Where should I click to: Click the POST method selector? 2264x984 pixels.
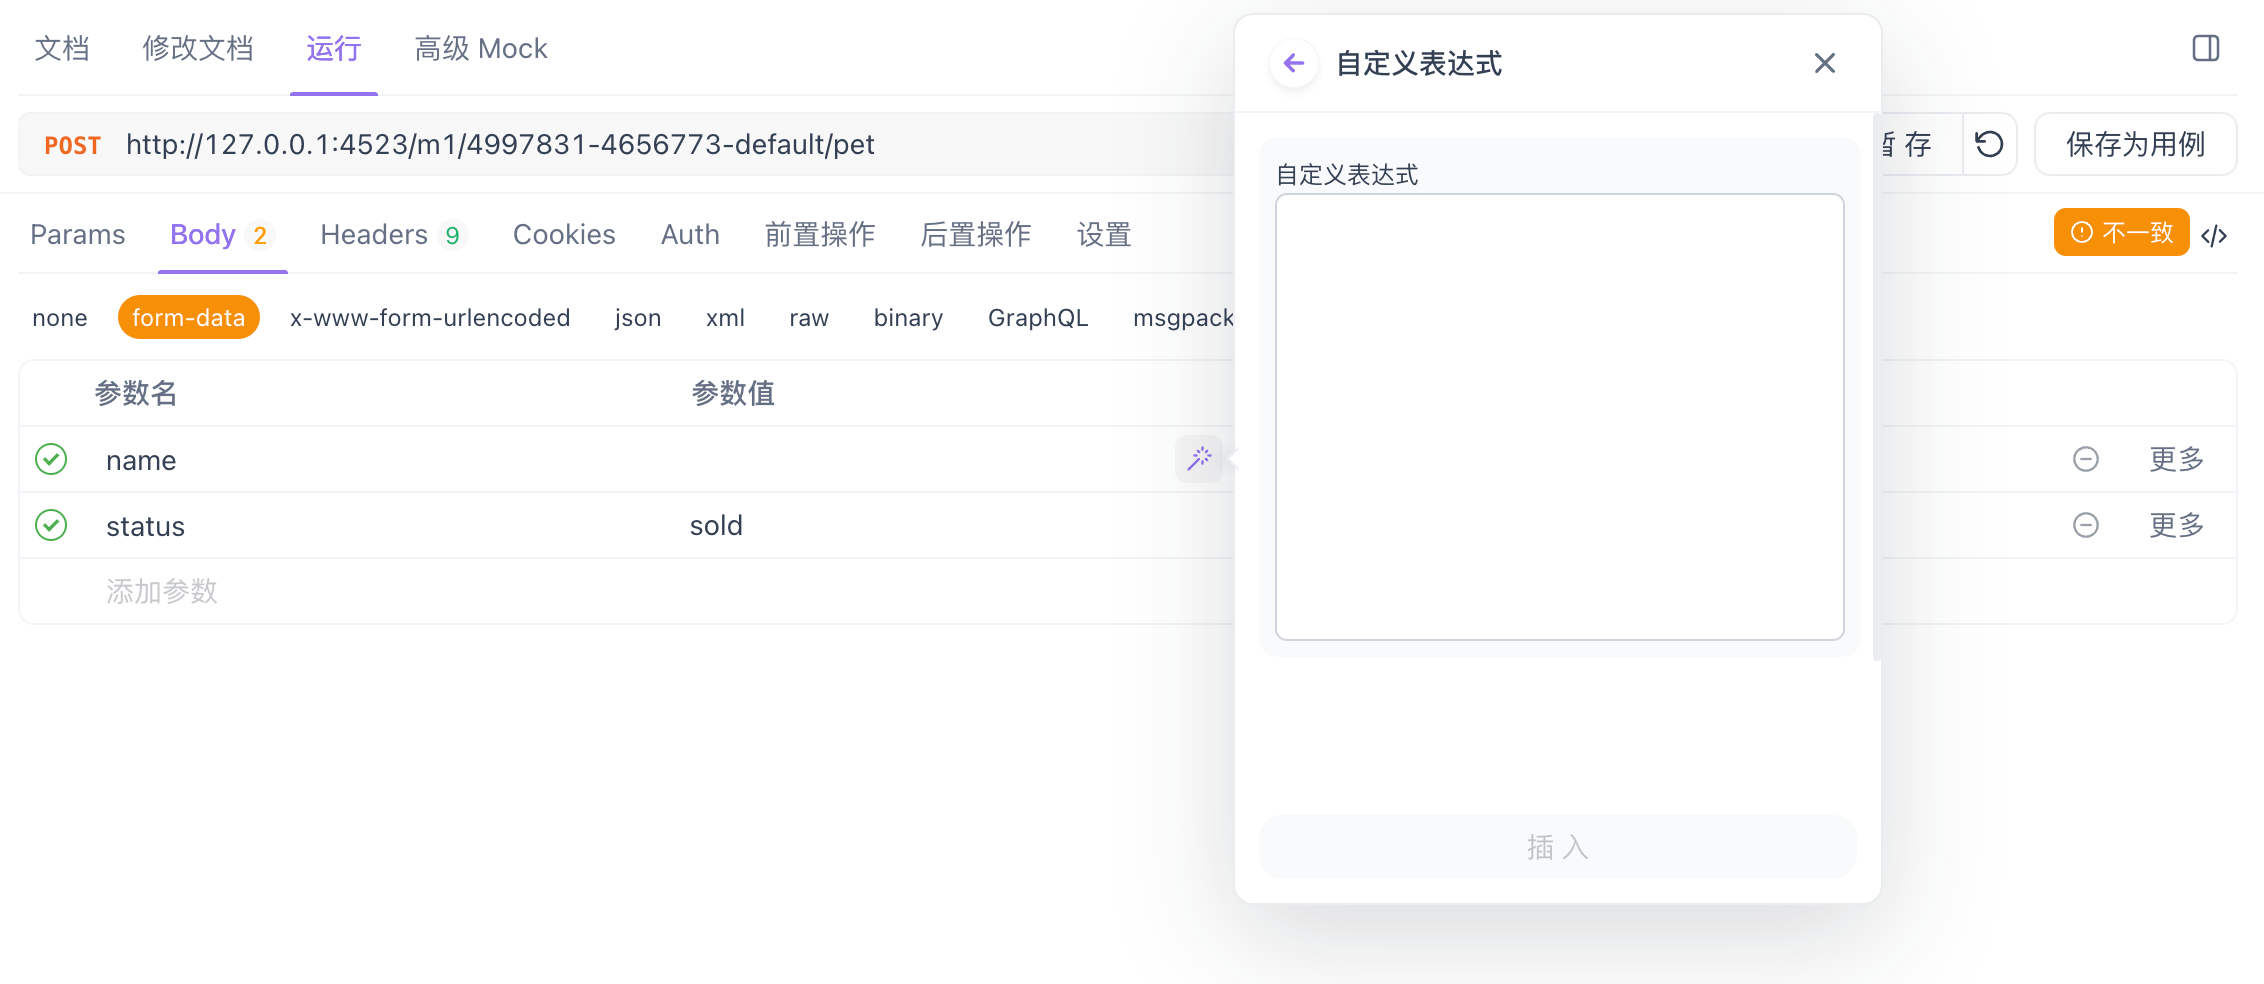tap(71, 144)
